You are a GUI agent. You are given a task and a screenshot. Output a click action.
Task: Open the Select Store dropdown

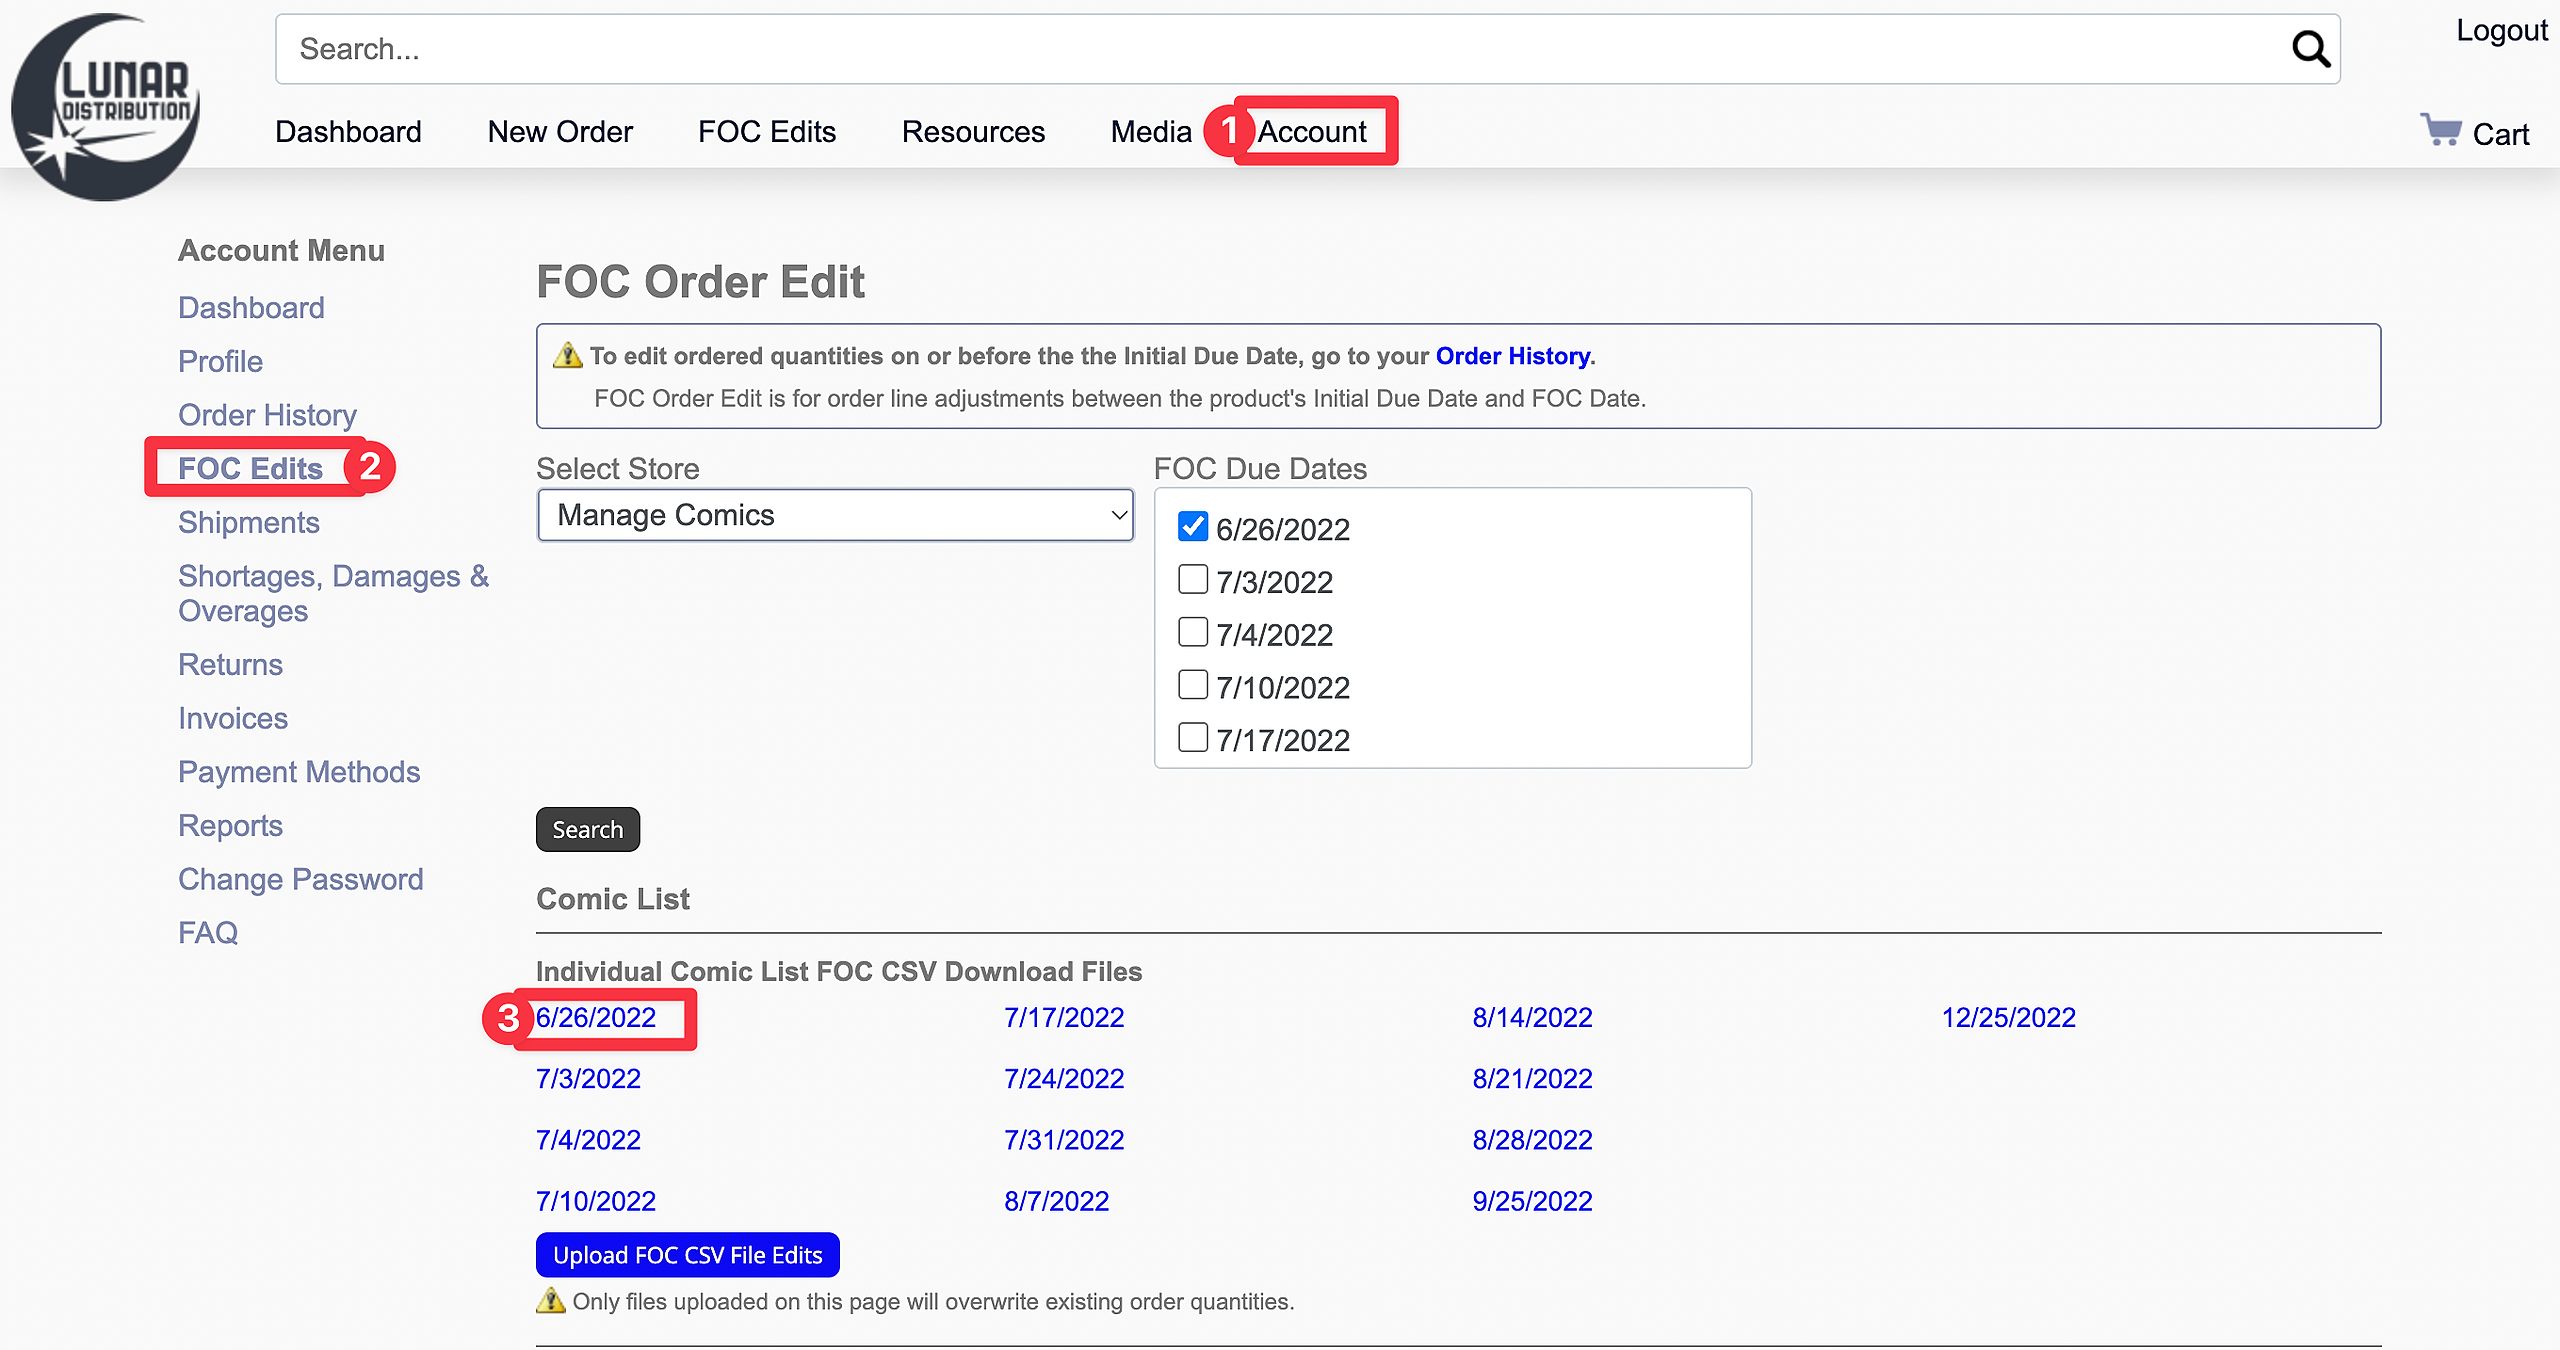(x=835, y=515)
